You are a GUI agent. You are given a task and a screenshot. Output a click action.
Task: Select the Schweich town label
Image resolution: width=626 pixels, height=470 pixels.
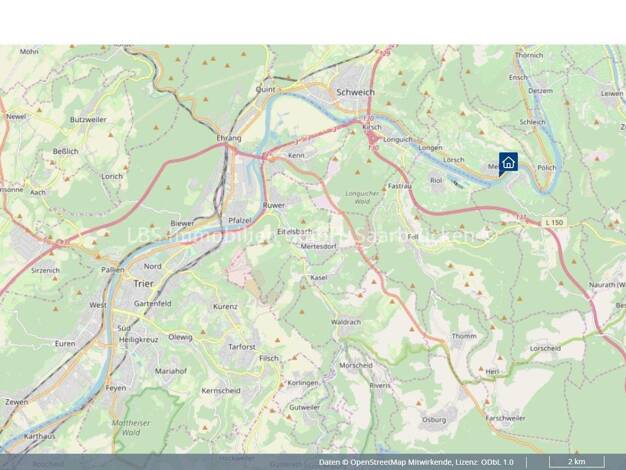pos(355,92)
